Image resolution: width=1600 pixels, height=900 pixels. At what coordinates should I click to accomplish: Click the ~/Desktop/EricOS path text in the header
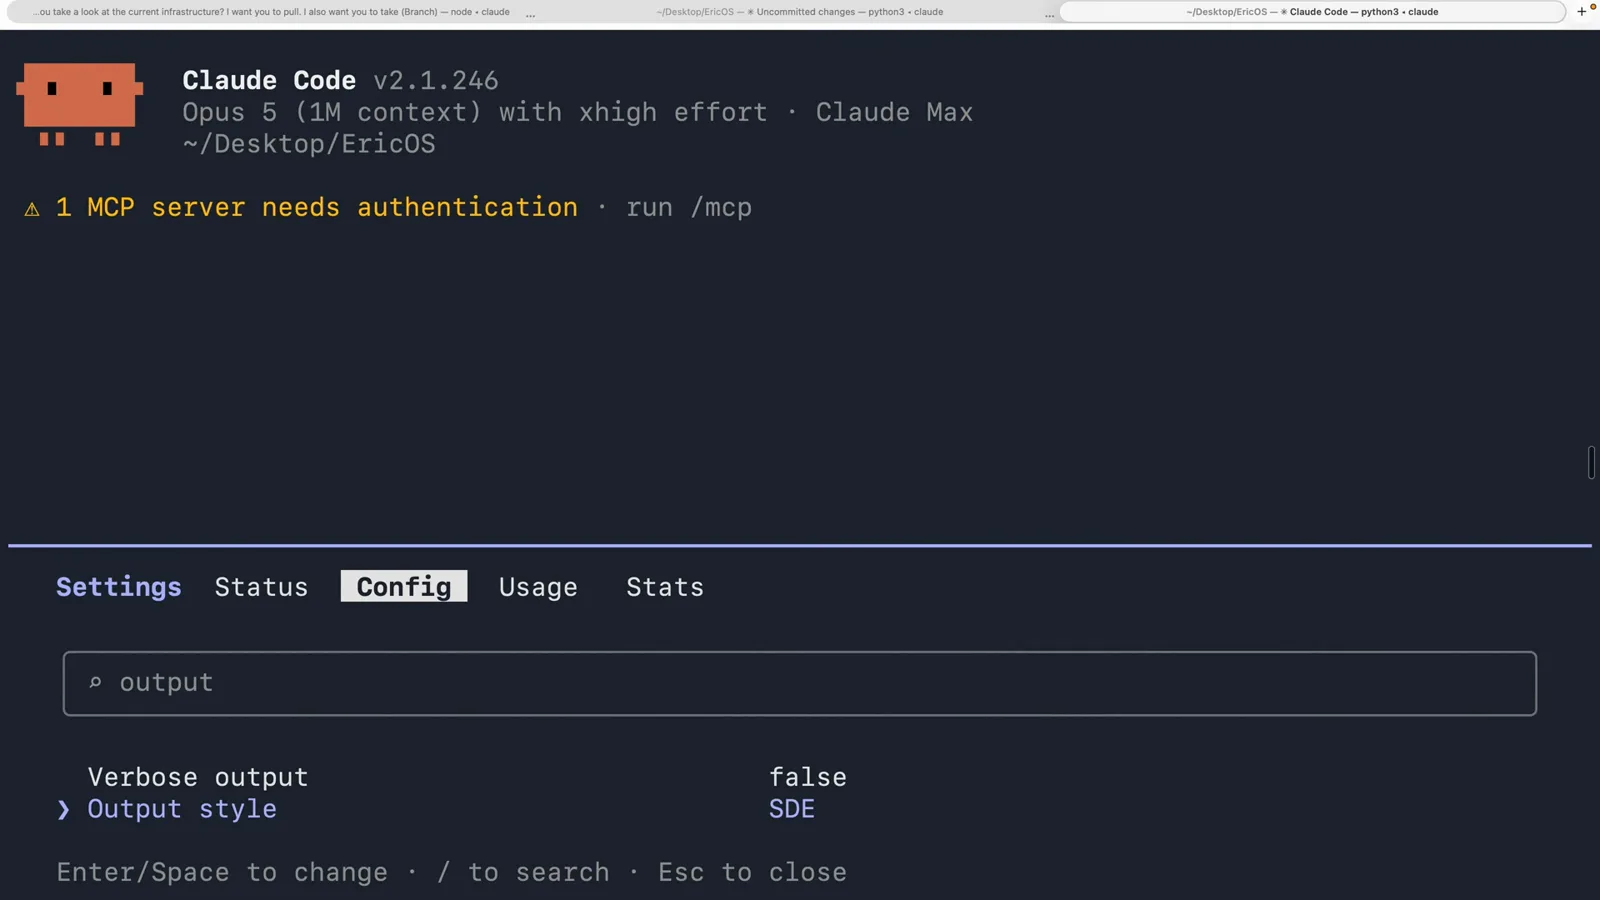point(309,144)
